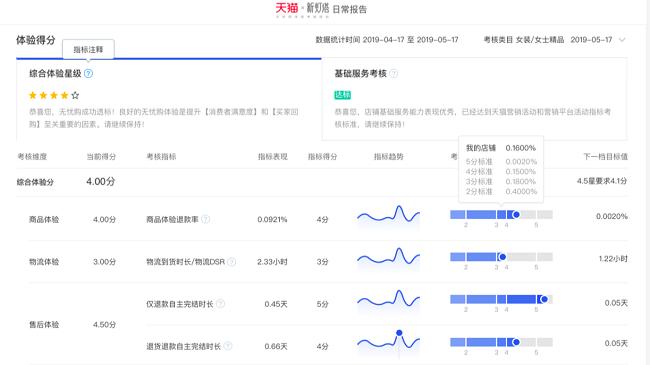Click the 下一档目标值 column header

(x=606, y=156)
